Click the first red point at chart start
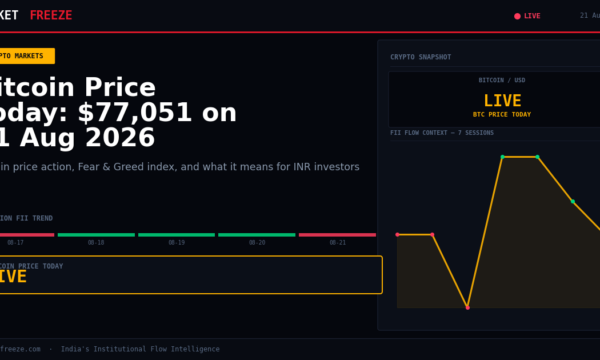This screenshot has height=360, width=600. point(397,235)
